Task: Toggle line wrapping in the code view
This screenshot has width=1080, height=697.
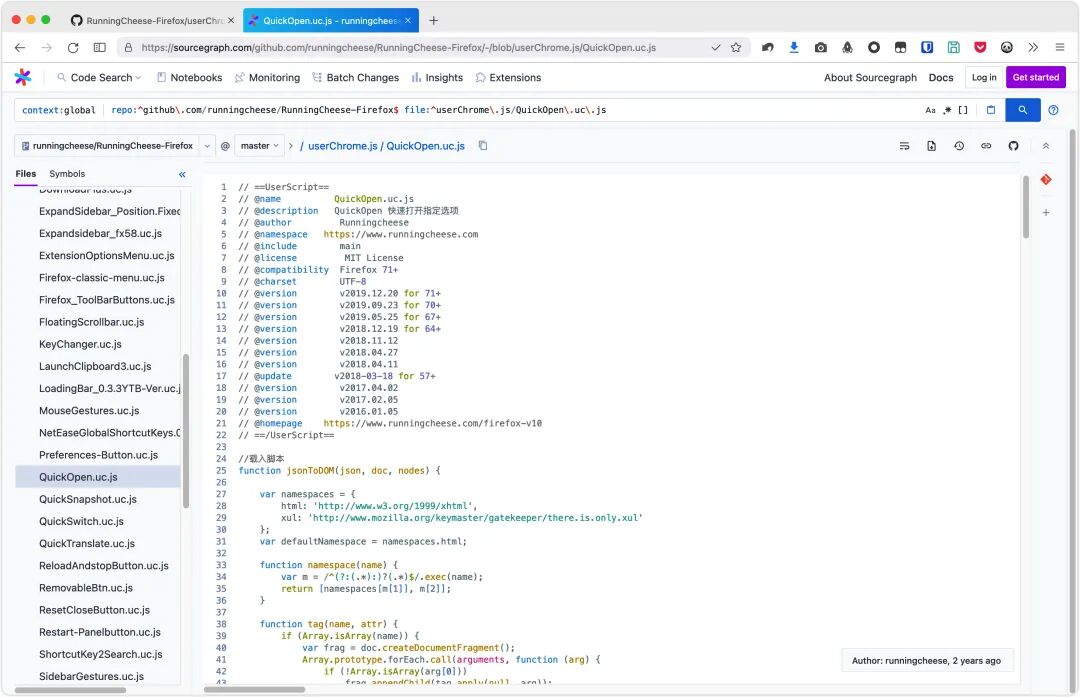Action: 904,146
